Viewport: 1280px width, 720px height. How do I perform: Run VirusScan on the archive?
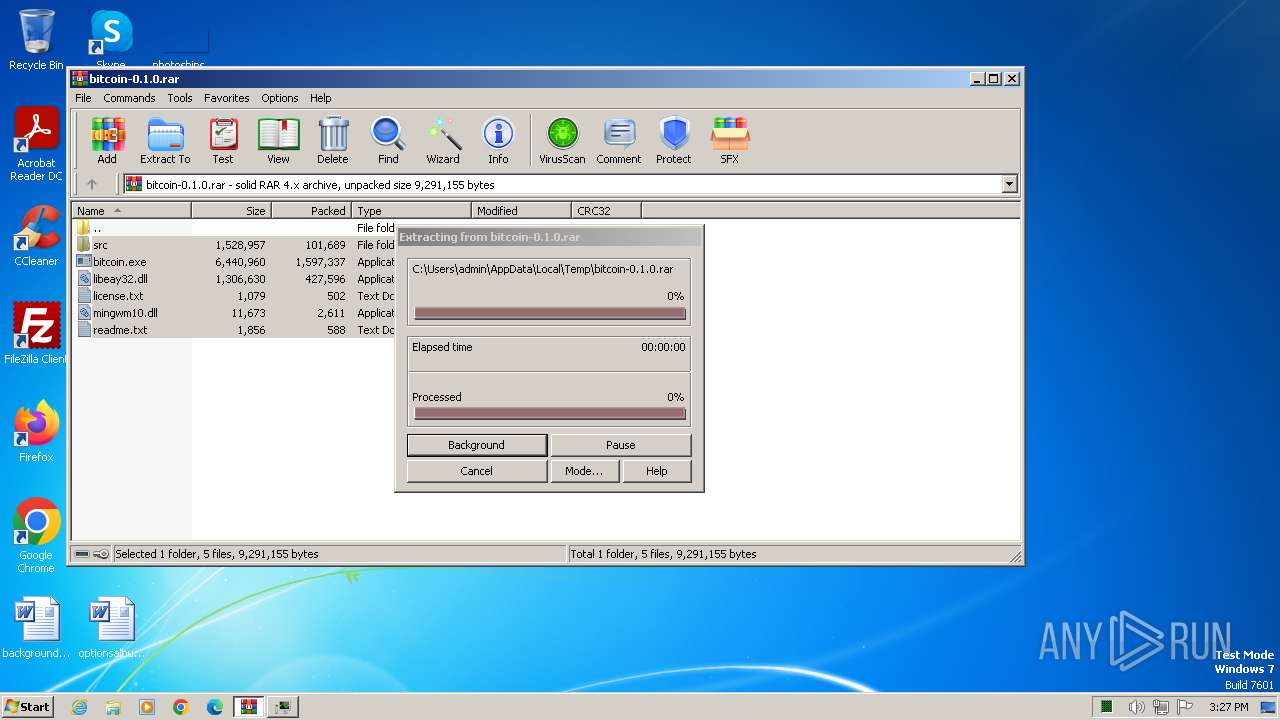(x=562, y=140)
